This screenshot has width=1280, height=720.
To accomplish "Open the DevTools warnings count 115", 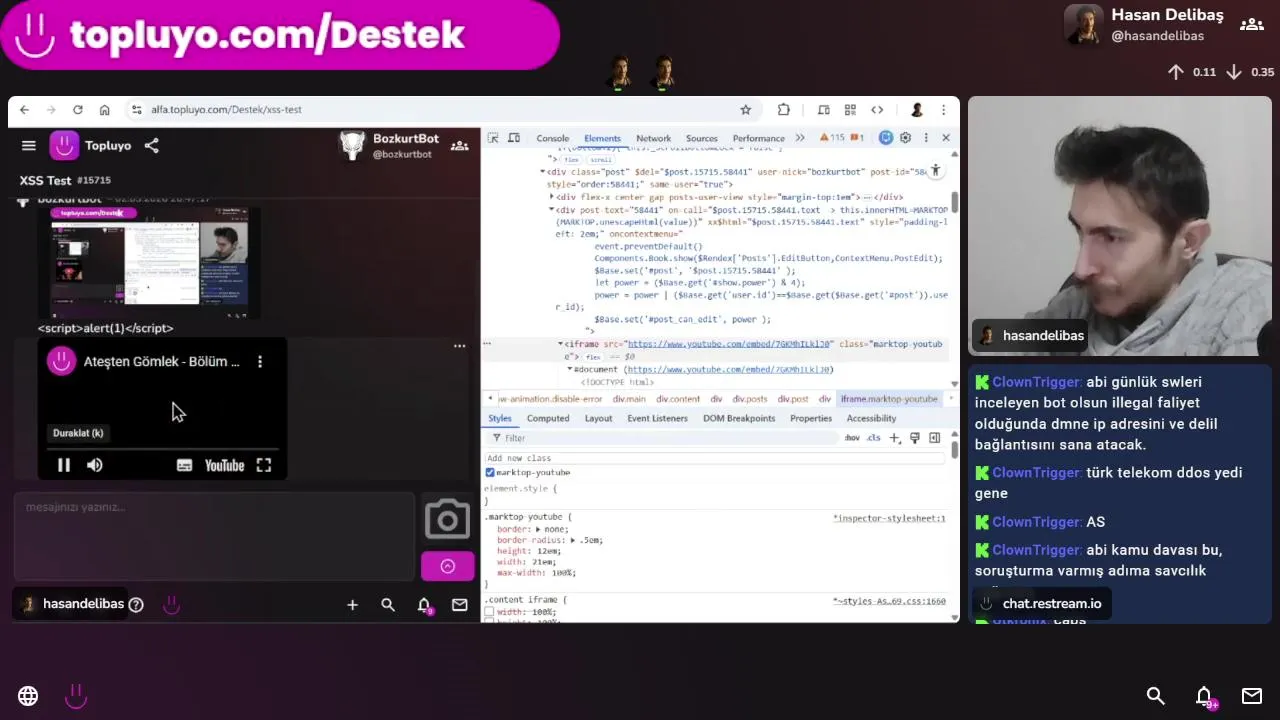I will 833,138.
